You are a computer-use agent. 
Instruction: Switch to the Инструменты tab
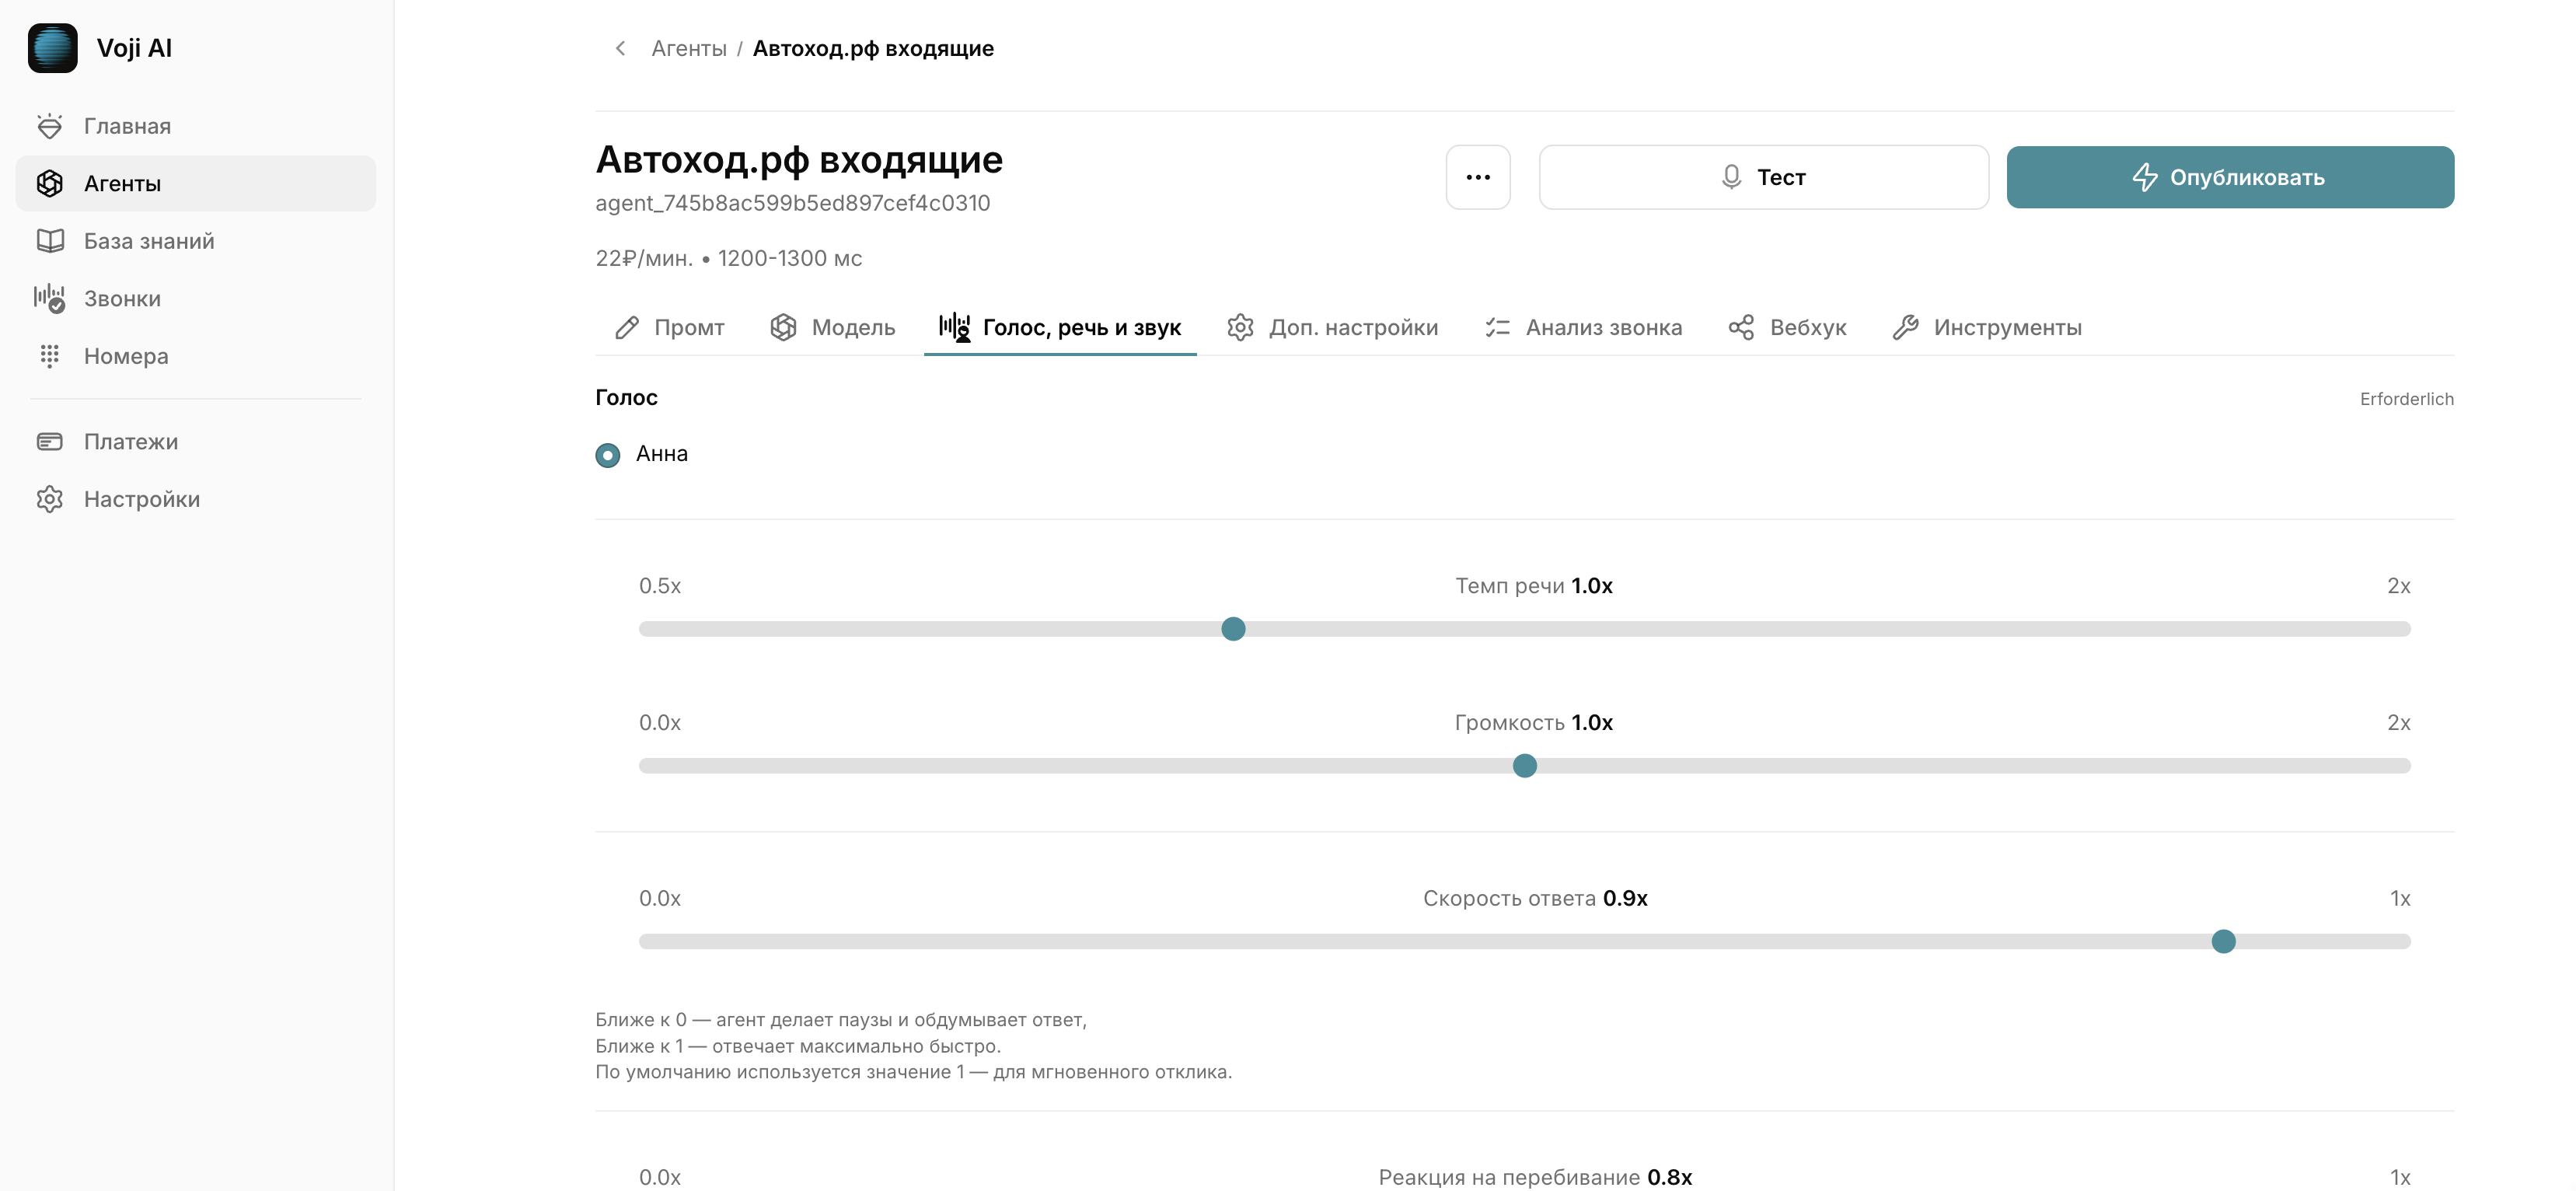pyautogui.click(x=1988, y=327)
